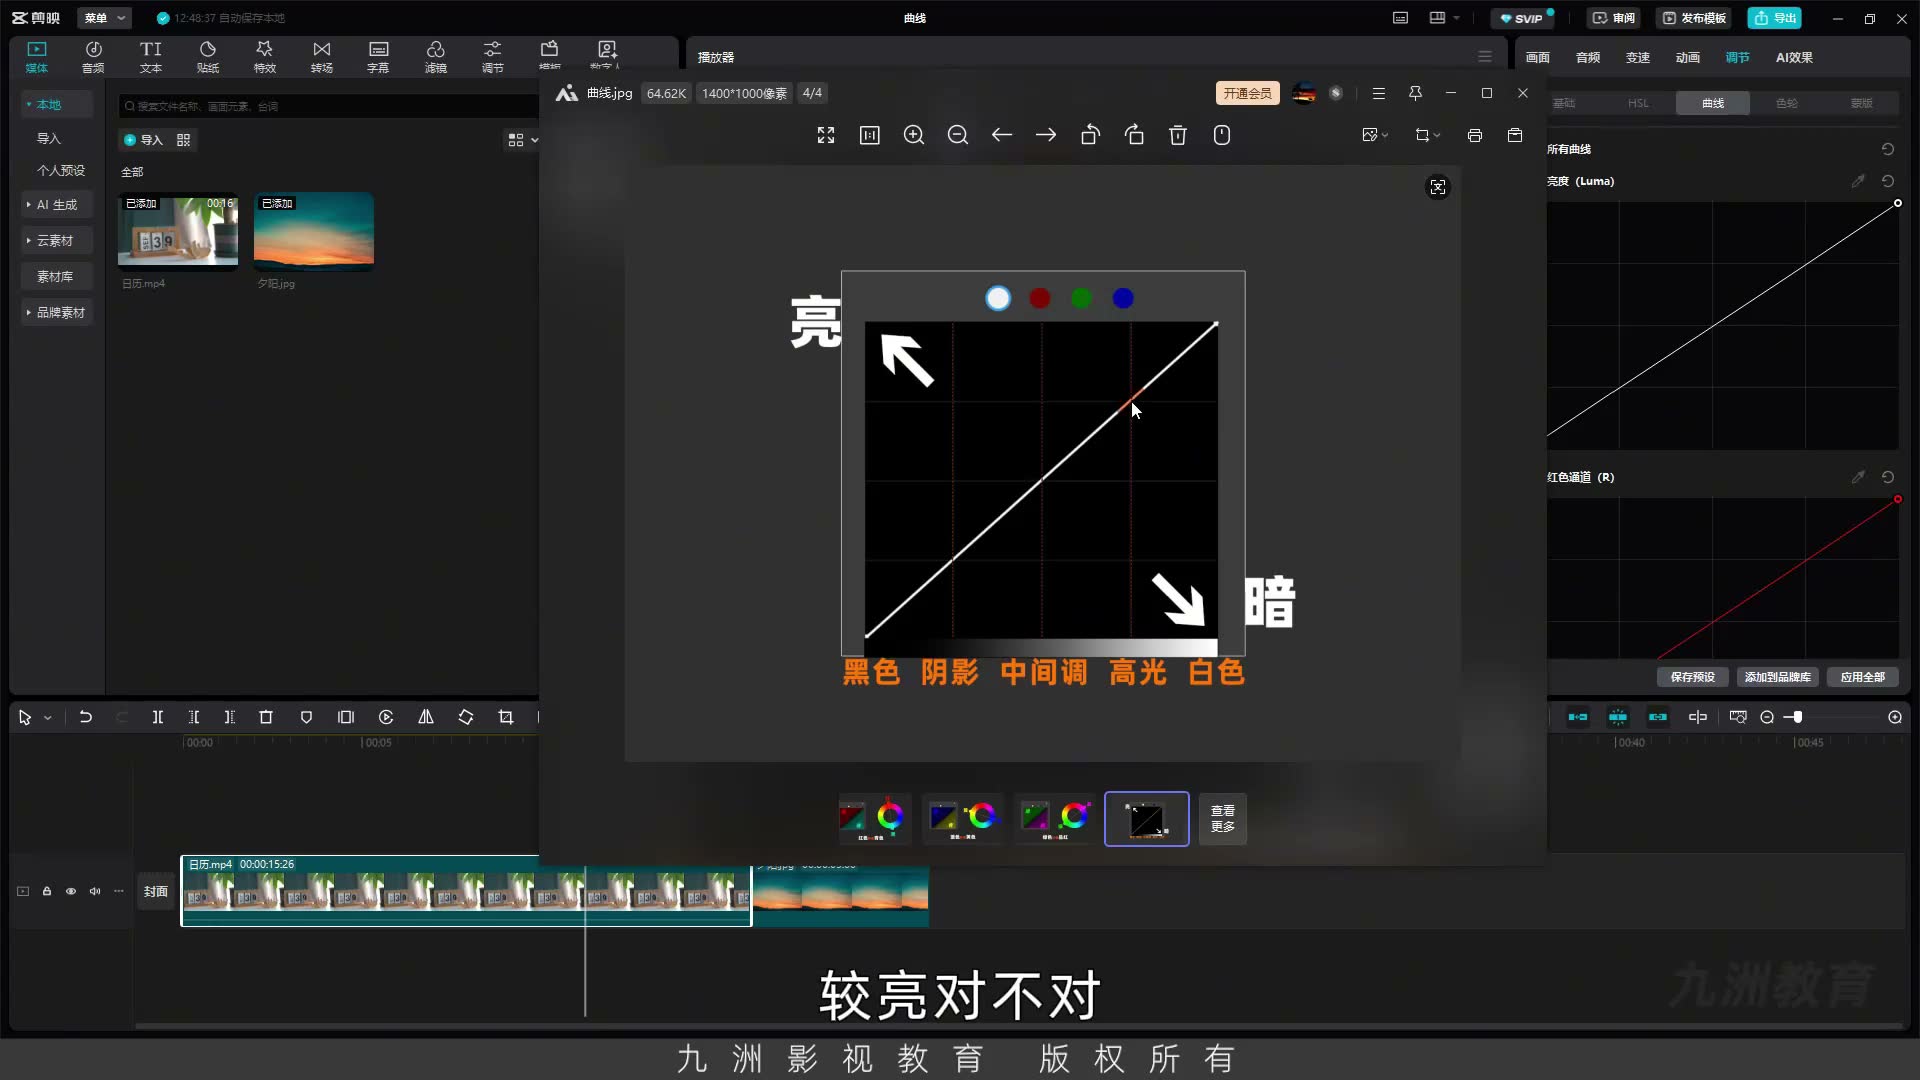Switch to the AI效果 tab
The height and width of the screenshot is (1080, 1920).
(x=1794, y=57)
